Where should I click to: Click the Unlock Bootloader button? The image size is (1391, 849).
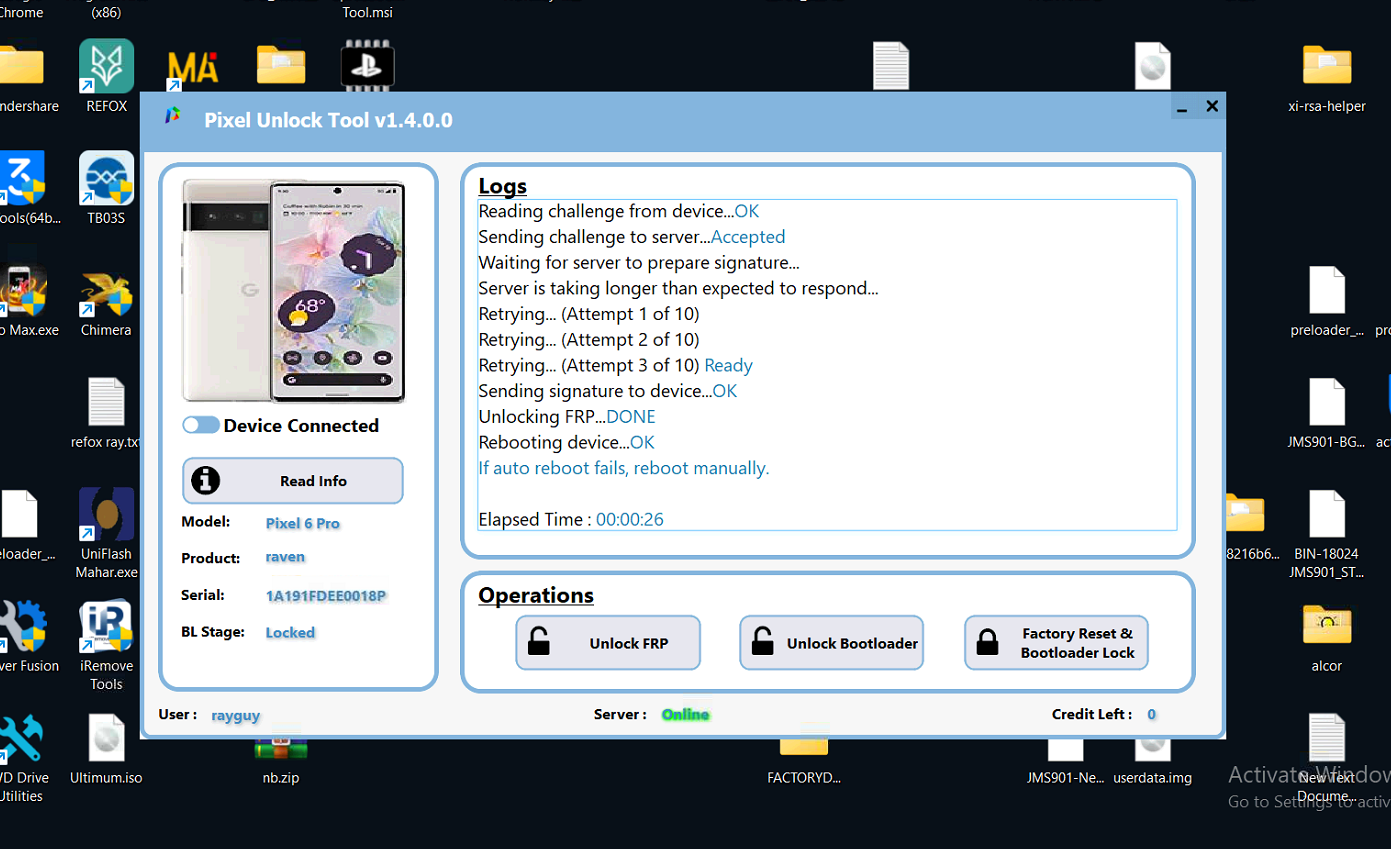click(x=831, y=643)
